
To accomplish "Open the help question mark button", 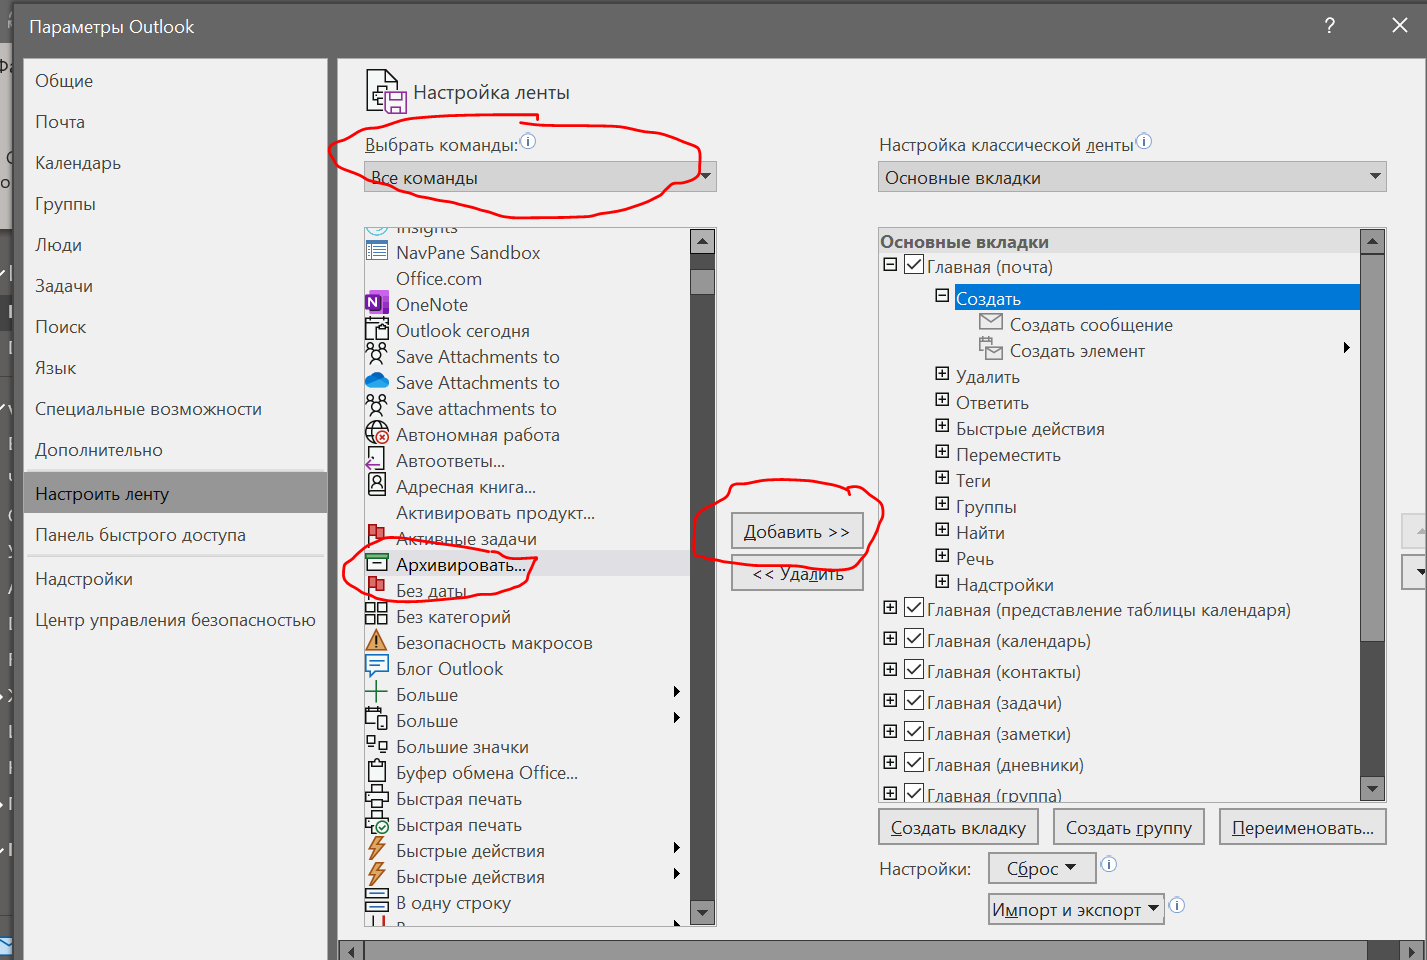I will [1330, 26].
